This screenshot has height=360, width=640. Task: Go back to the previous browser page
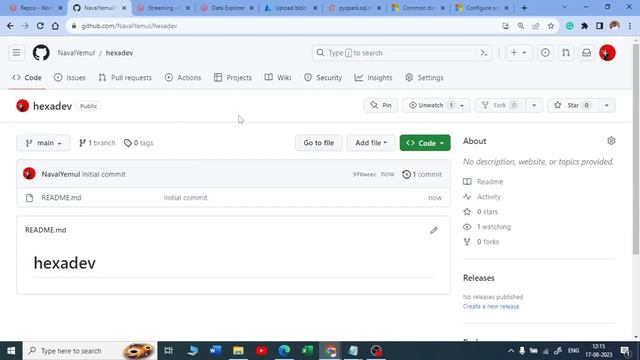[10, 26]
